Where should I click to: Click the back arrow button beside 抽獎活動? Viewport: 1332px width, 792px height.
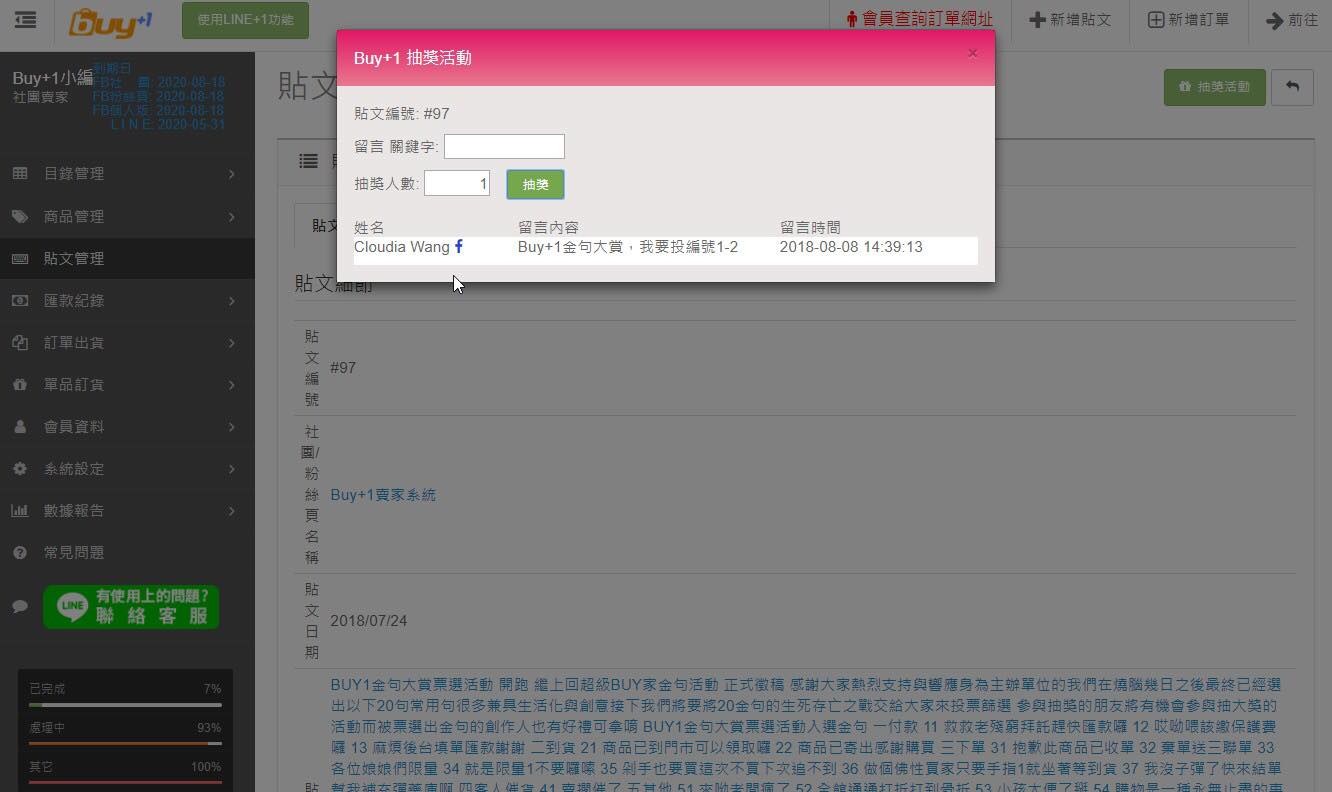tap(1292, 87)
